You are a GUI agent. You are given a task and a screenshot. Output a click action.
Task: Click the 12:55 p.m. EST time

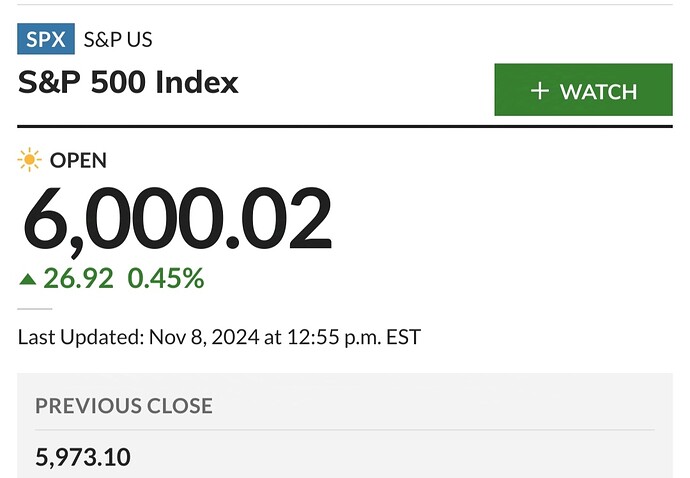pos(354,338)
